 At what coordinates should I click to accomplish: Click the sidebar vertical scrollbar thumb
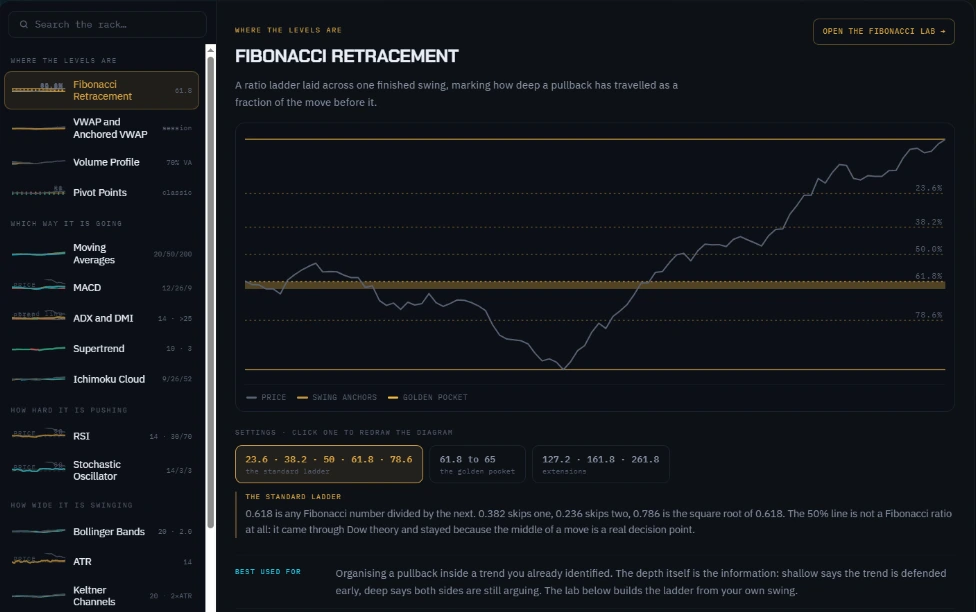click(x=210, y=291)
